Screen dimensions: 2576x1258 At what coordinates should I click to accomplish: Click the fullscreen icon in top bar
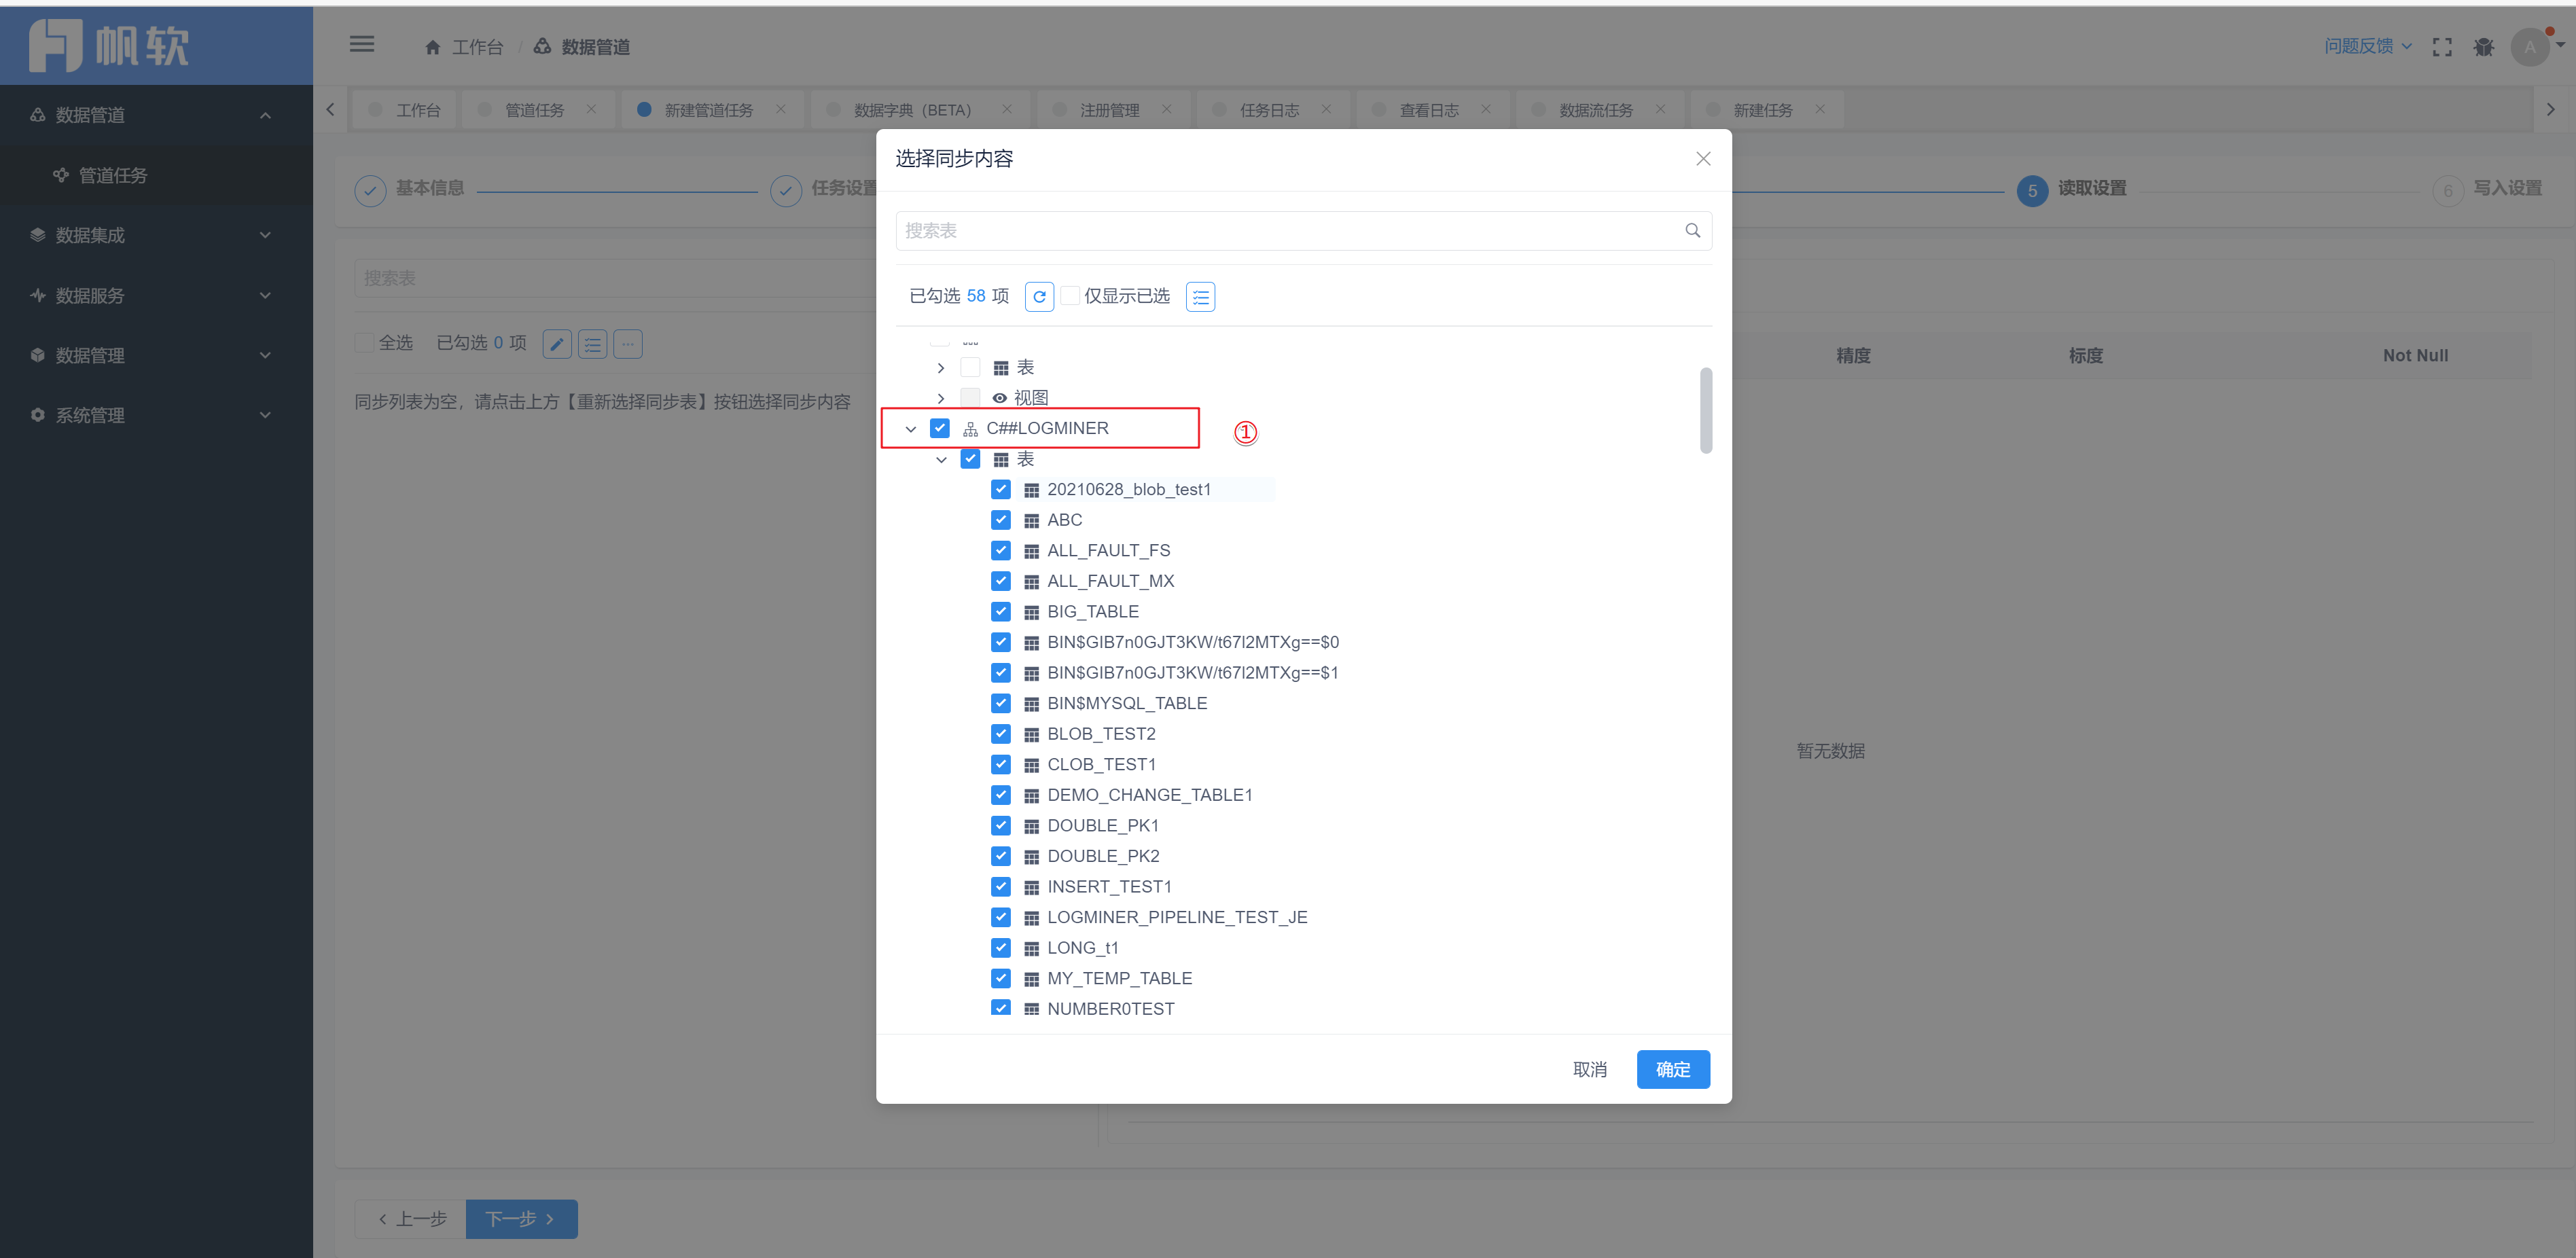click(2442, 47)
